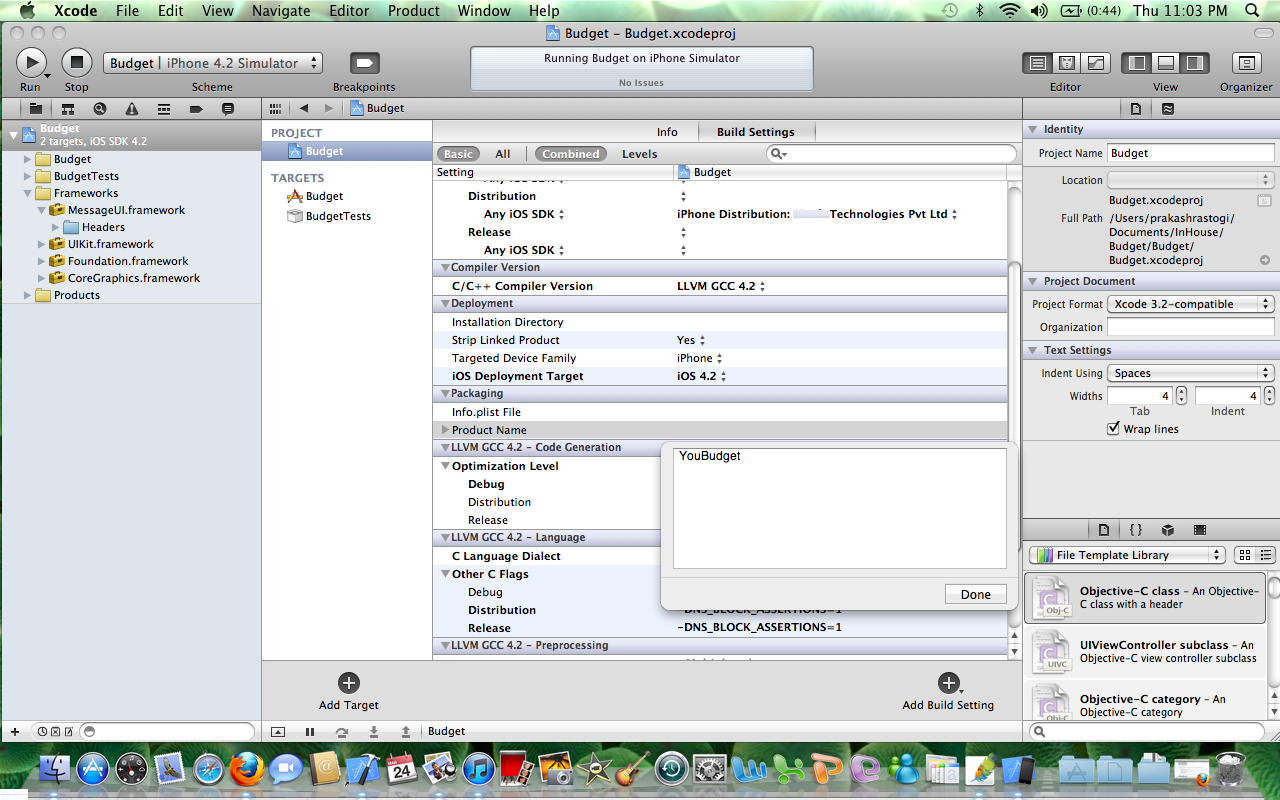Select the Basic settings filter
Viewport: 1280px width, 800px height.
(x=458, y=154)
